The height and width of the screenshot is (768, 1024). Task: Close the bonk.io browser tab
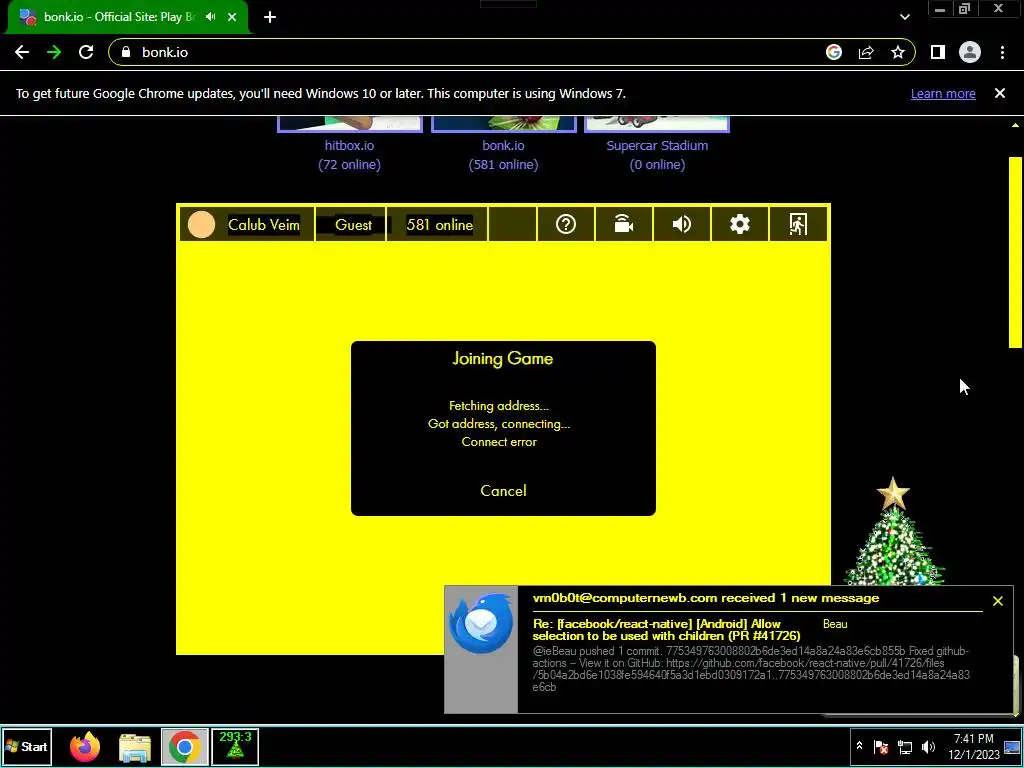tap(232, 17)
